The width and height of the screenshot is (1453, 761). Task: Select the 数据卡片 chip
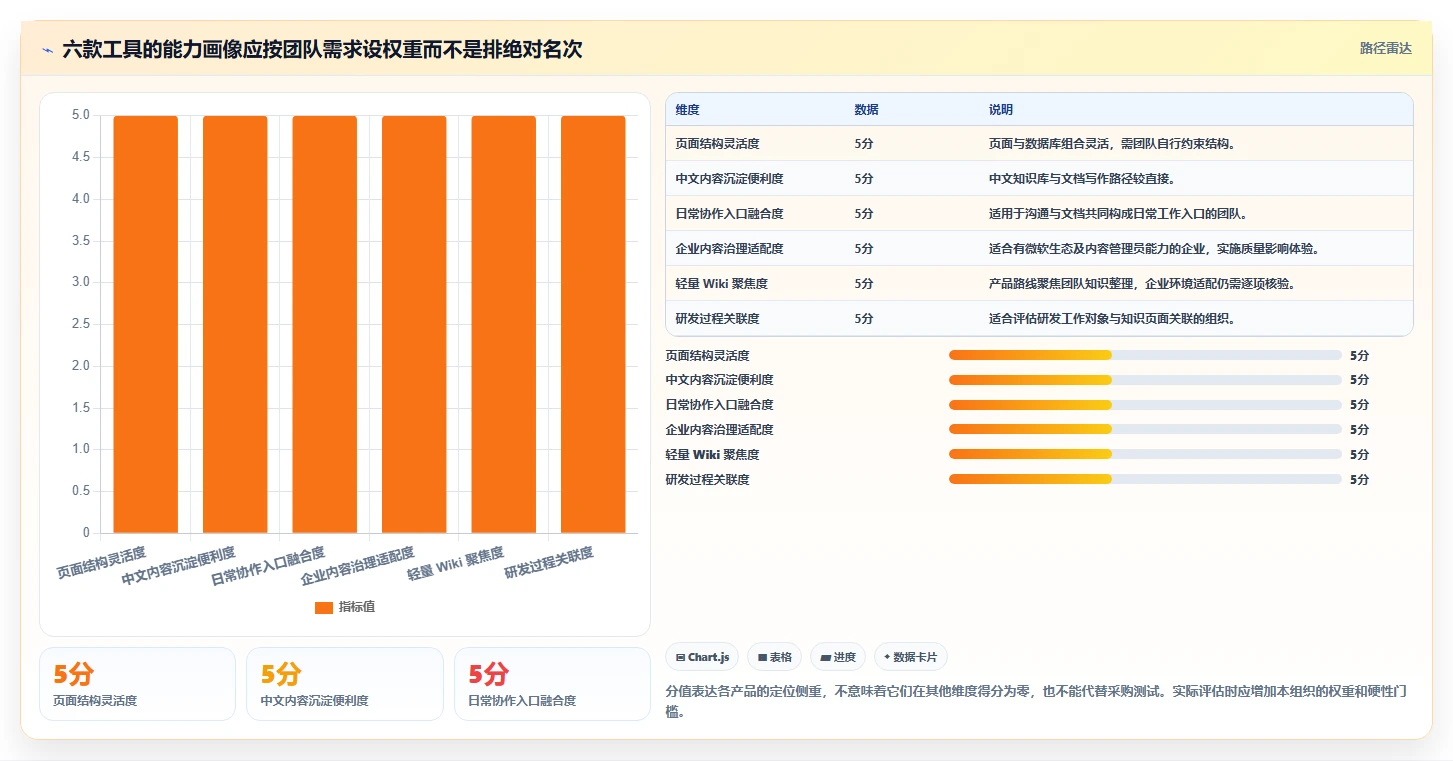point(910,657)
